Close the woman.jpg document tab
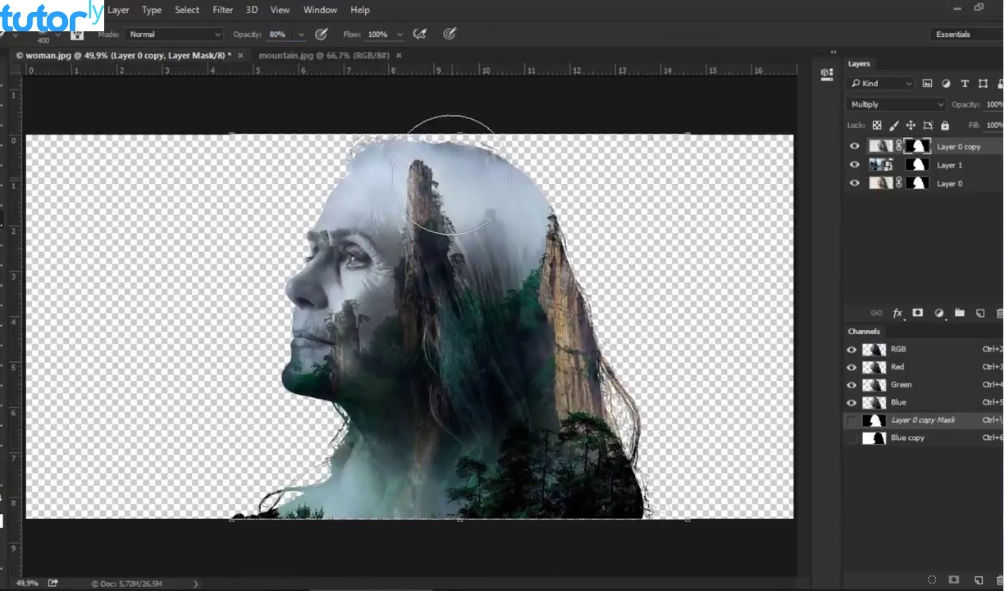 coord(241,56)
